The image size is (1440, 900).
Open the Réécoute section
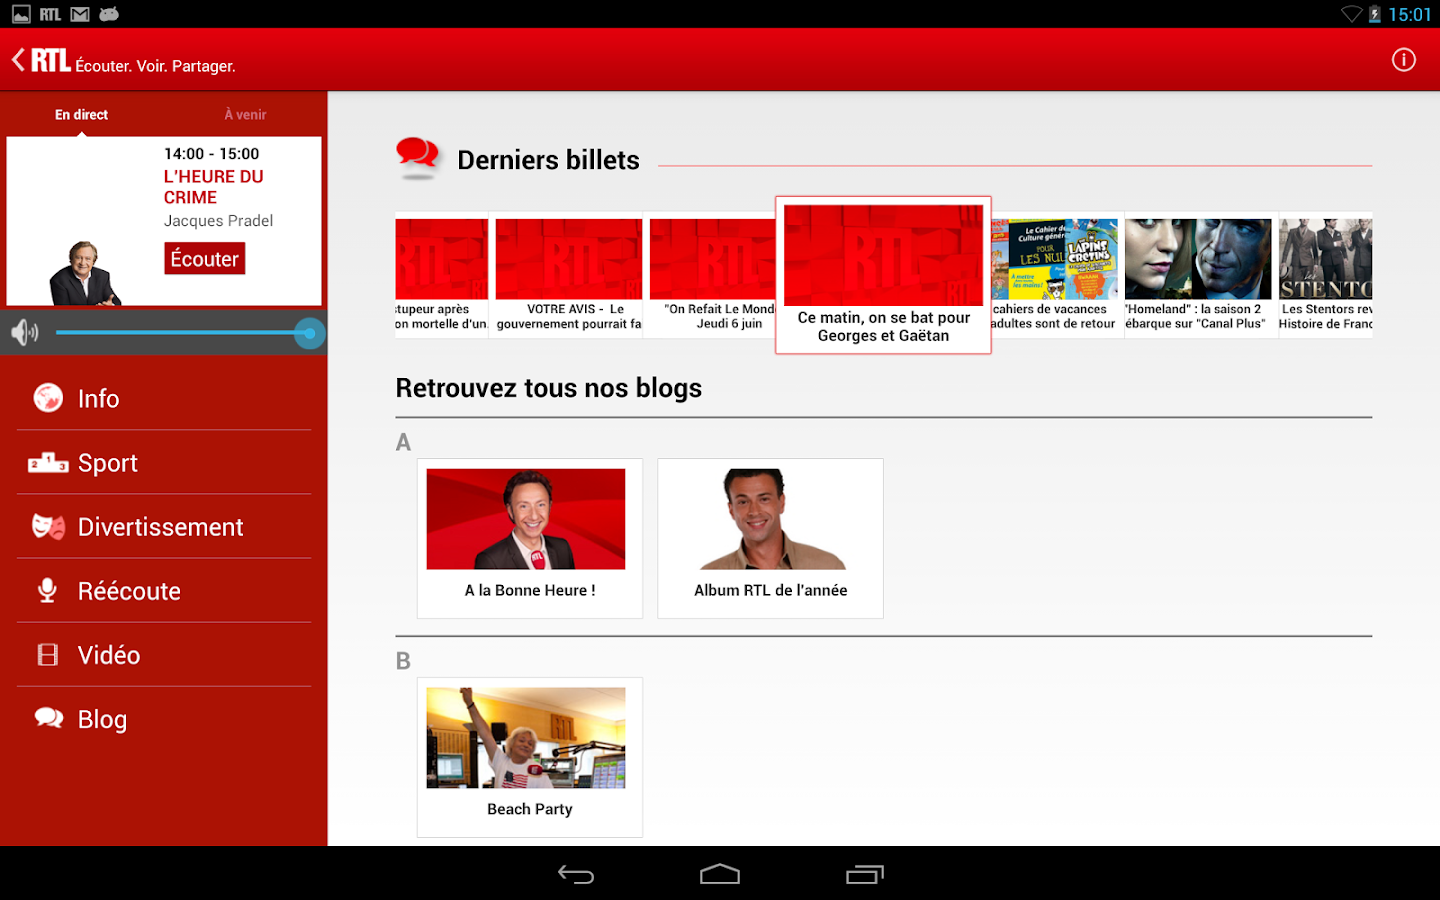pyautogui.click(x=164, y=590)
